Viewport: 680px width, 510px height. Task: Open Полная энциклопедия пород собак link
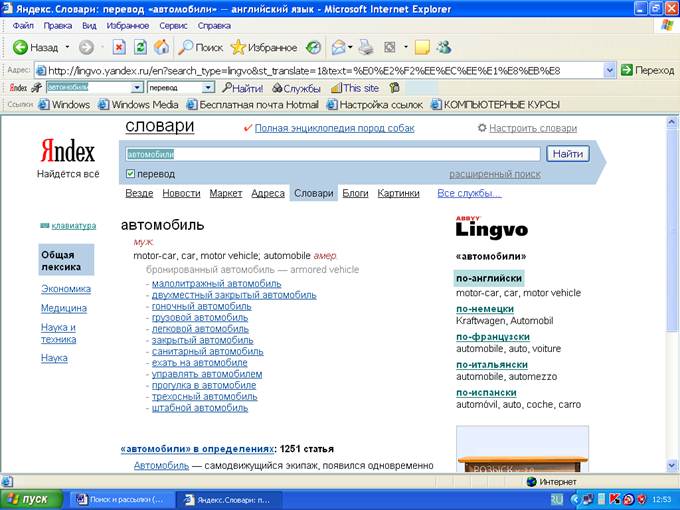334,128
